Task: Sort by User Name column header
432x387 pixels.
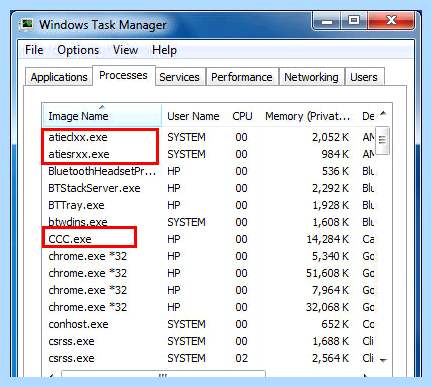Action: pos(193,116)
